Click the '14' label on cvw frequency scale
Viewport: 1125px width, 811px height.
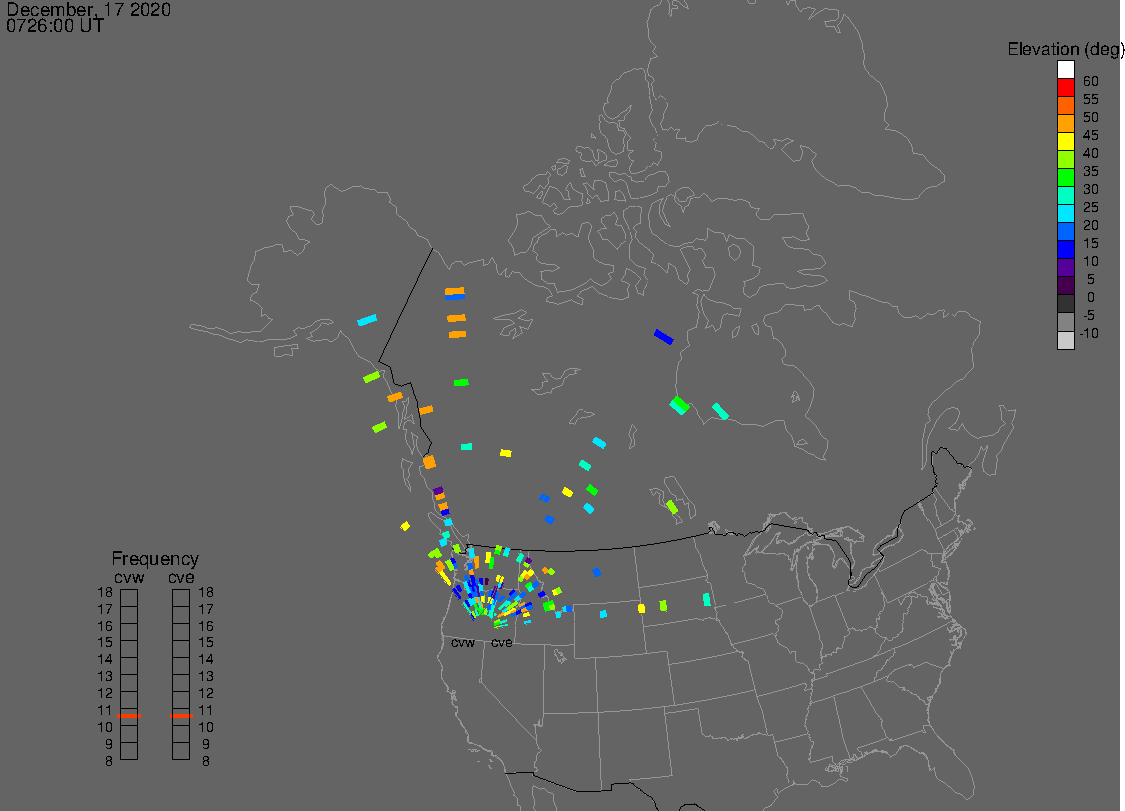click(105, 659)
